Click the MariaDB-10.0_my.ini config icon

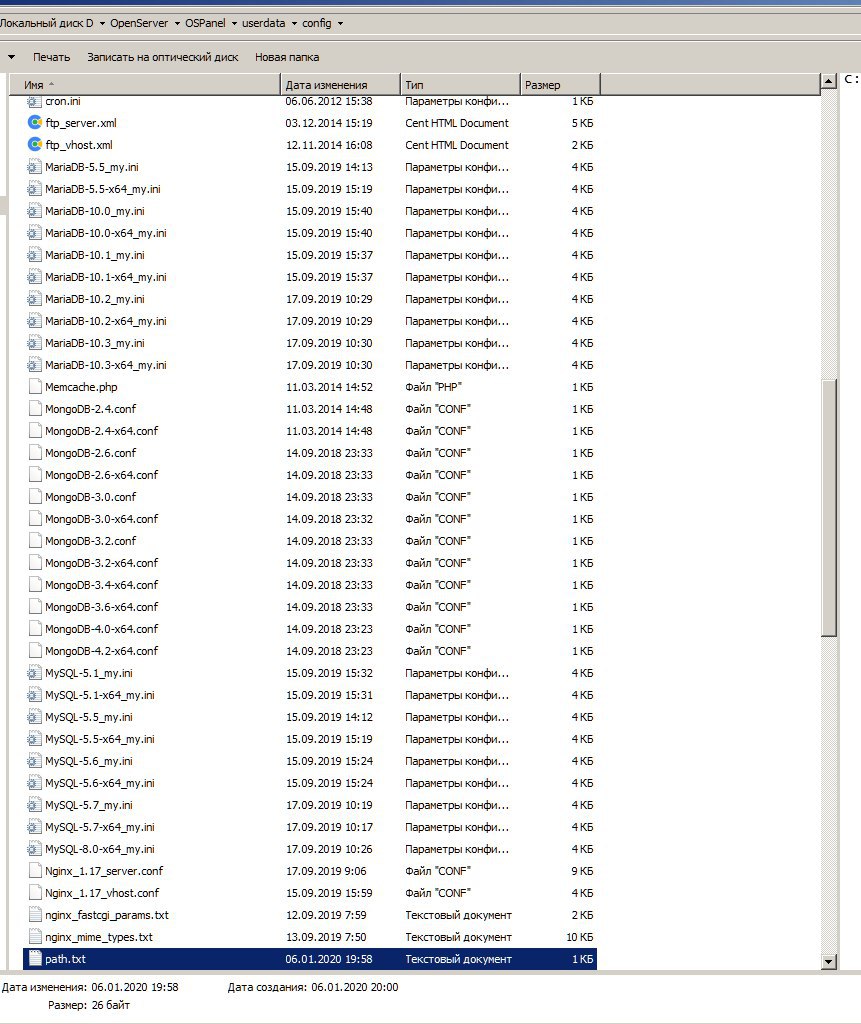point(35,211)
